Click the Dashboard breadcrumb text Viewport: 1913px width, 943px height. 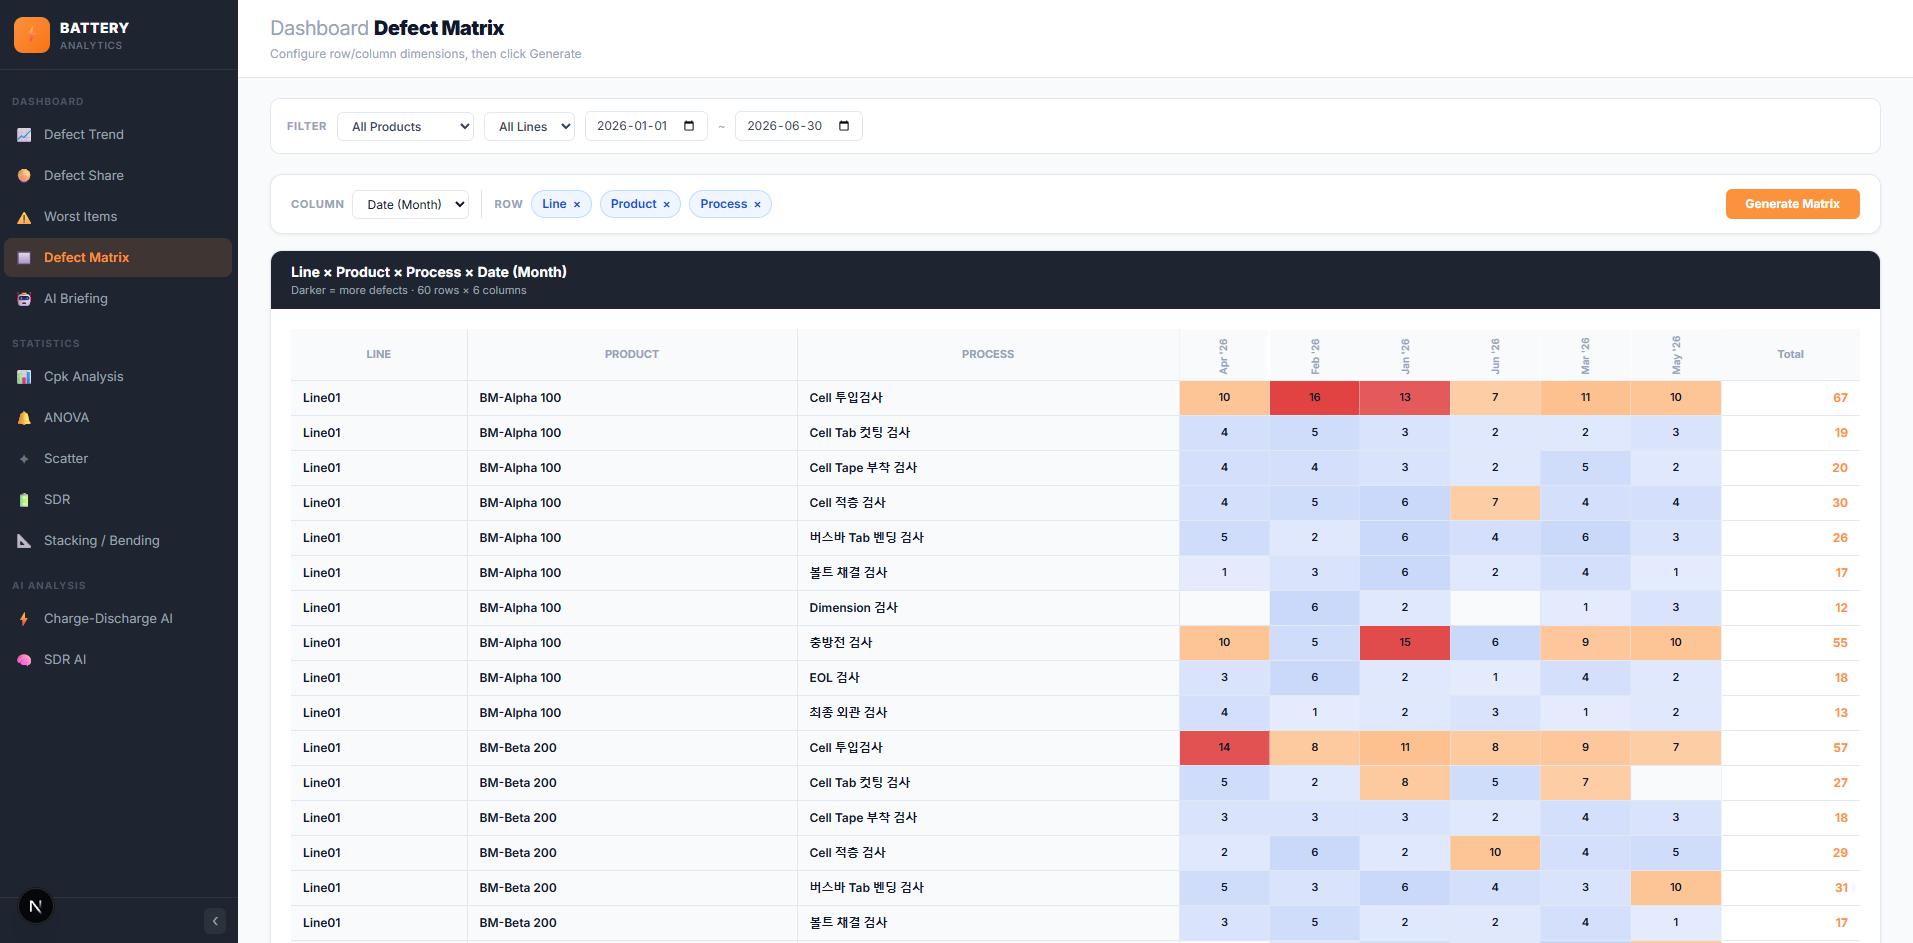(319, 28)
